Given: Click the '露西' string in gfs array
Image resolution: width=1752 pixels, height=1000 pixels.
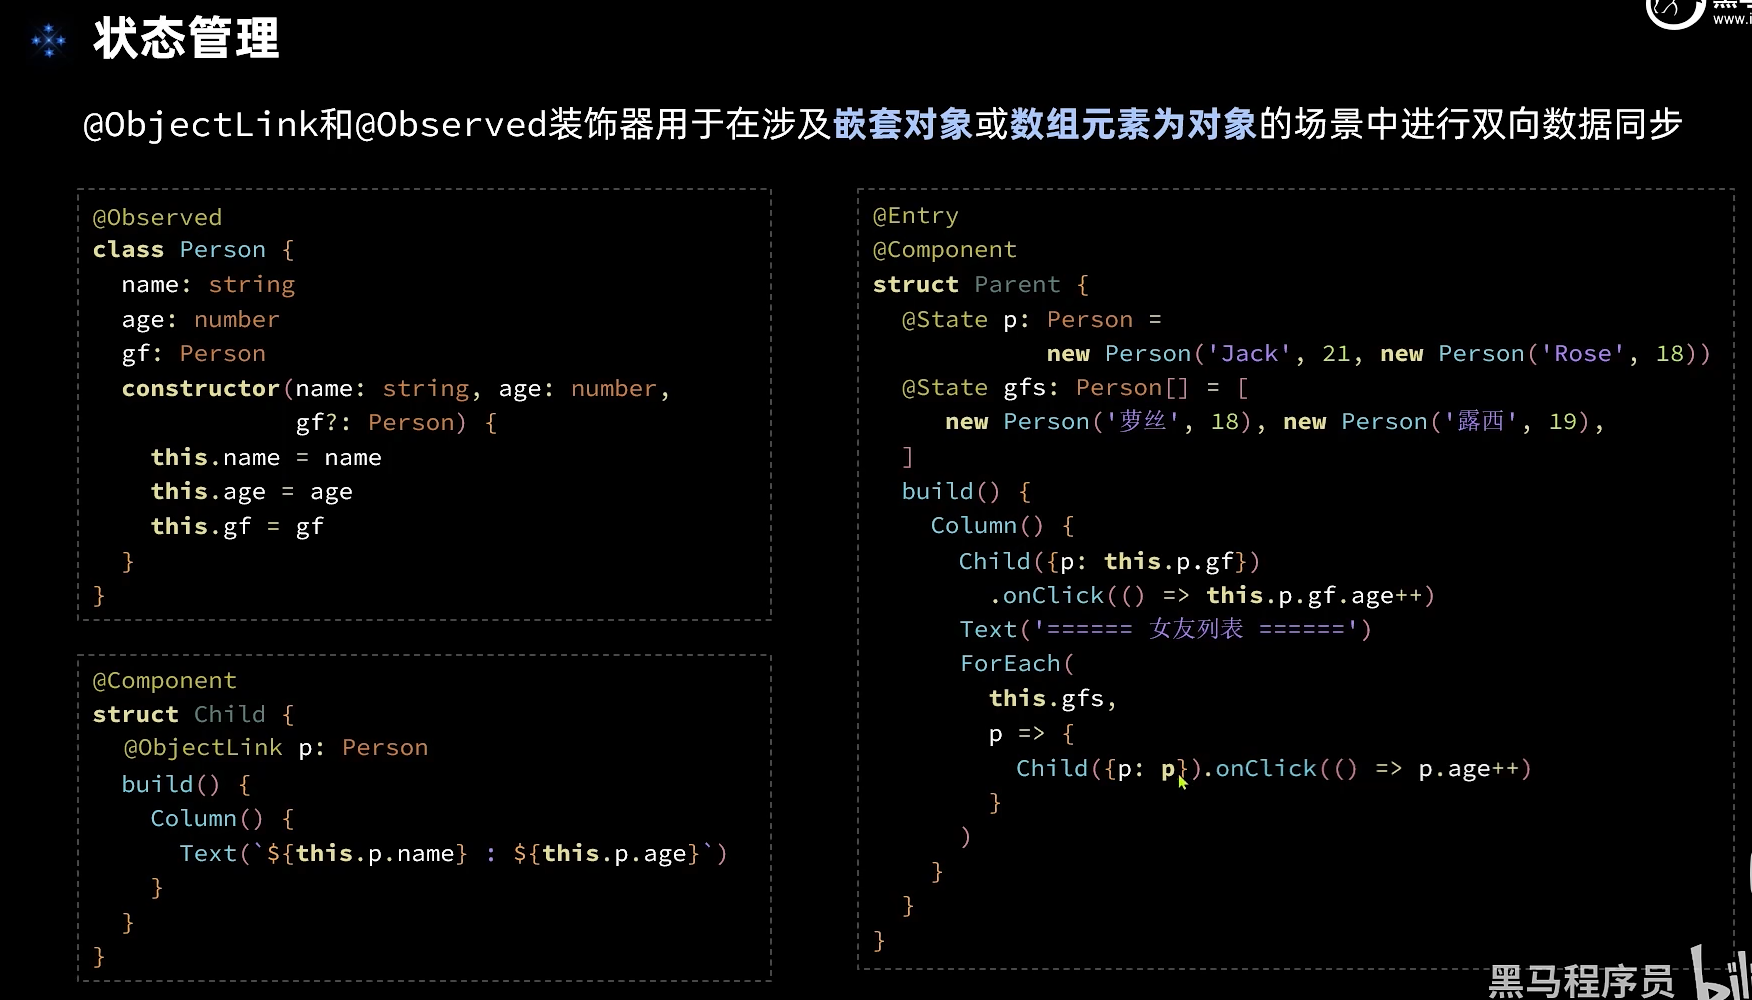Looking at the screenshot, I should [1480, 422].
